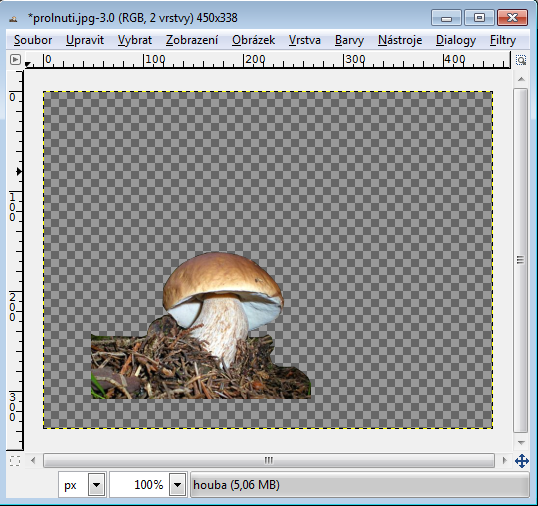Open the Nástroje menu

click(x=400, y=40)
